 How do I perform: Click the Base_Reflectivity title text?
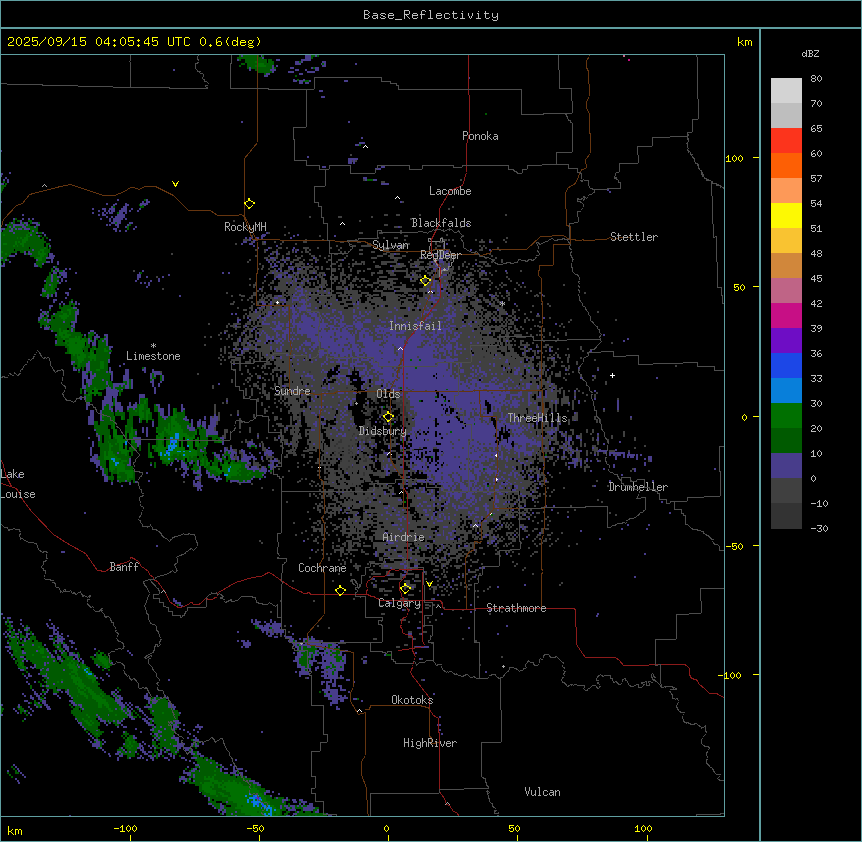431,15
